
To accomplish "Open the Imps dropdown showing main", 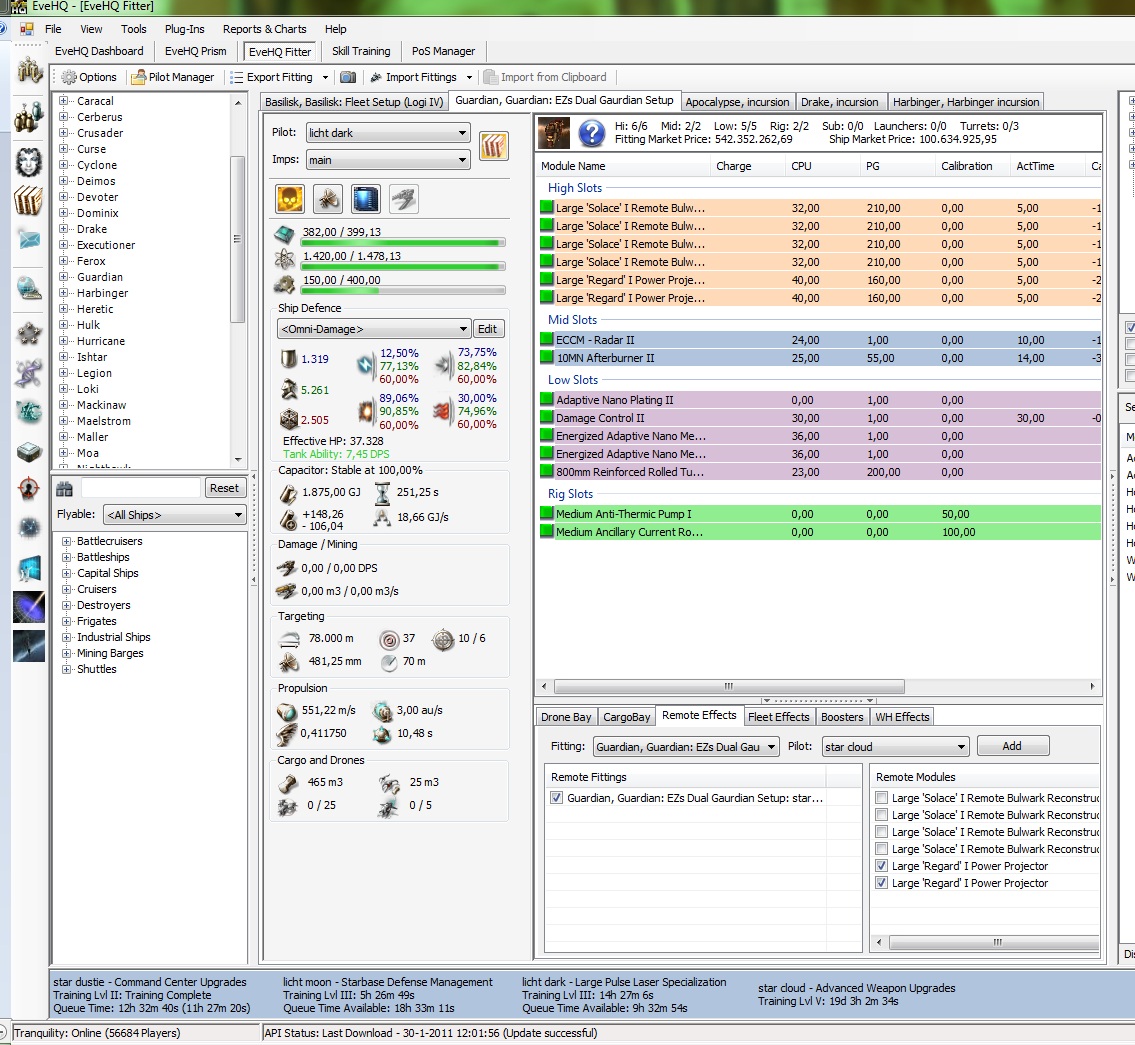I will tap(388, 160).
